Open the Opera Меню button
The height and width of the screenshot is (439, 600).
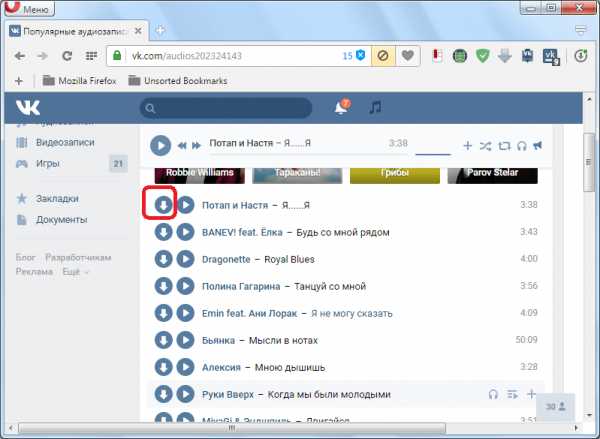29,8
